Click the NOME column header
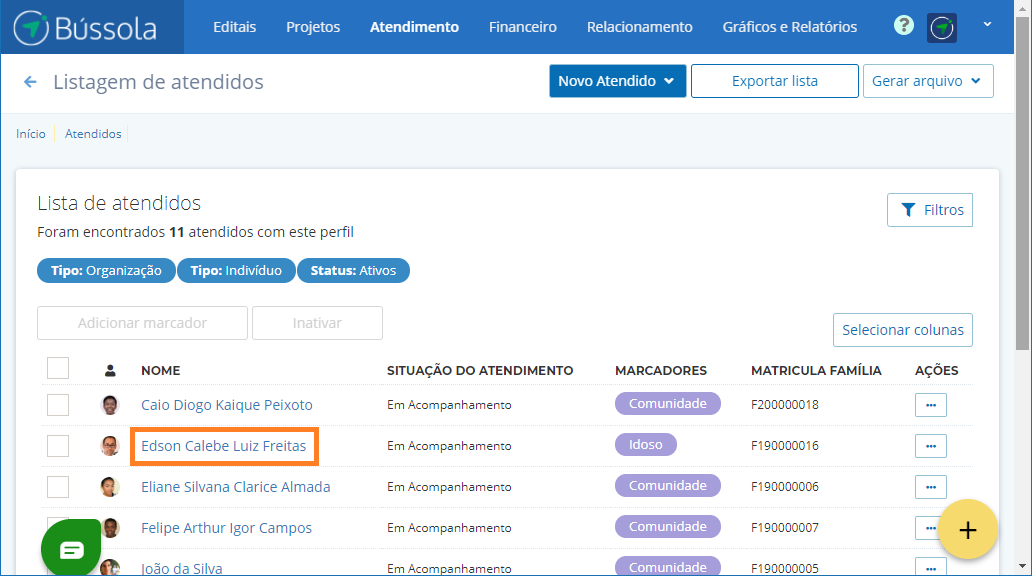 161,371
